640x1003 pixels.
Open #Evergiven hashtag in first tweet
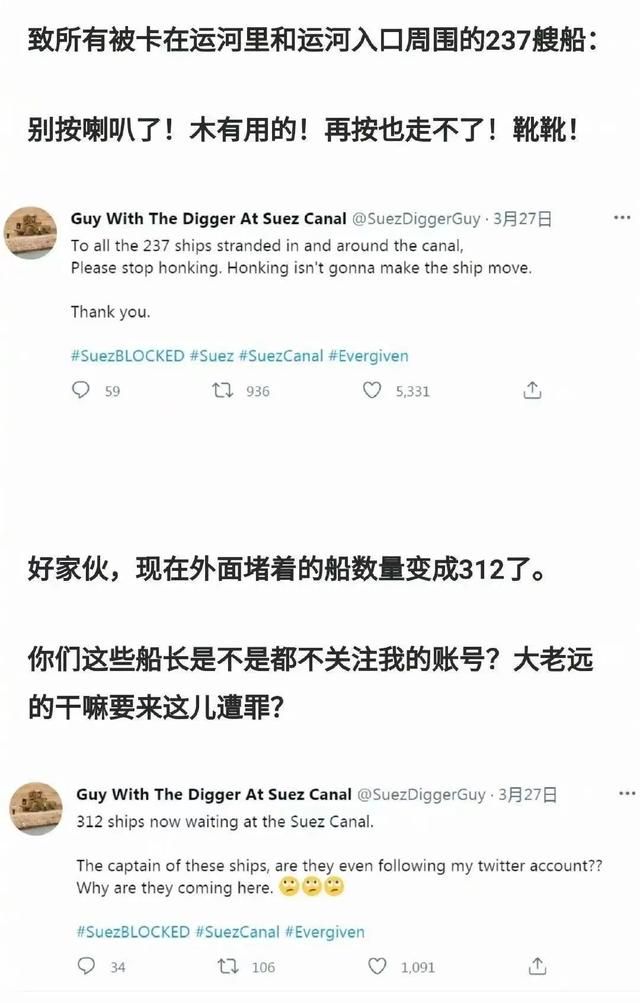click(x=368, y=356)
